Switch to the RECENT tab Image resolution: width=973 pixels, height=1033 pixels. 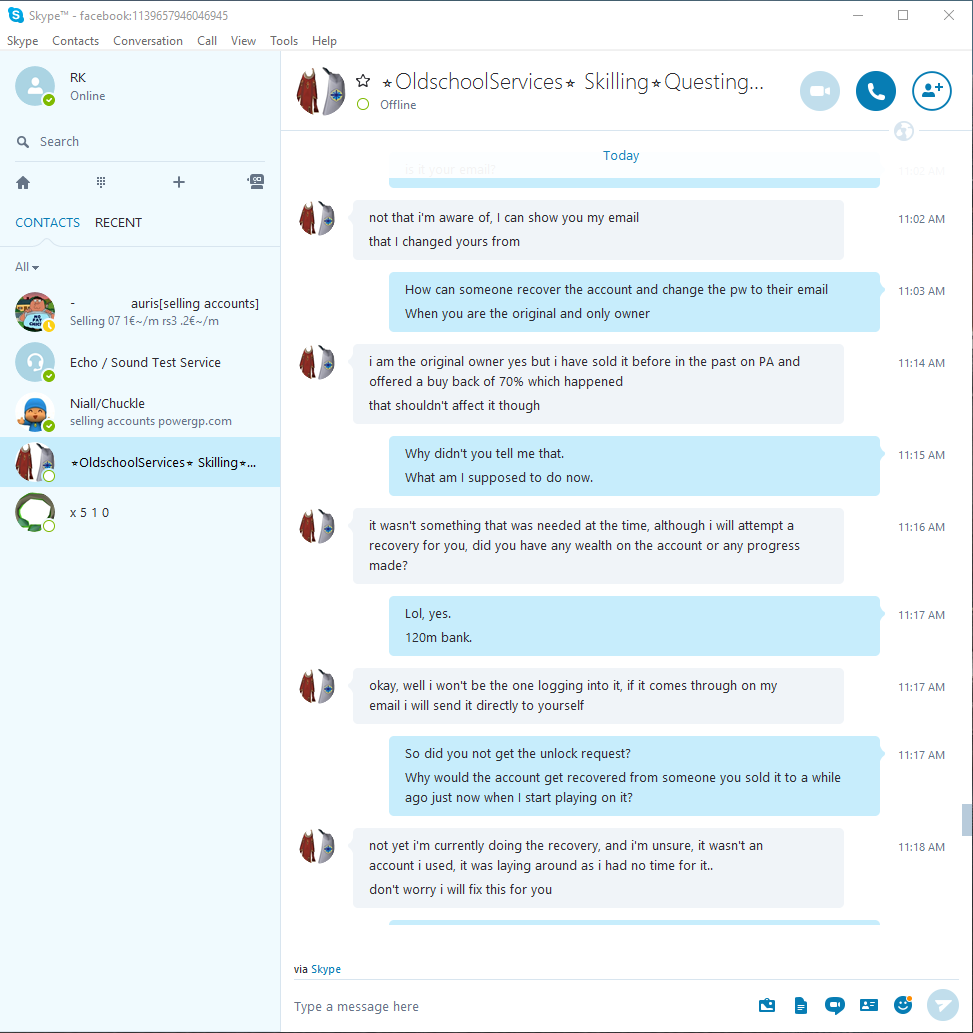[x=118, y=223]
